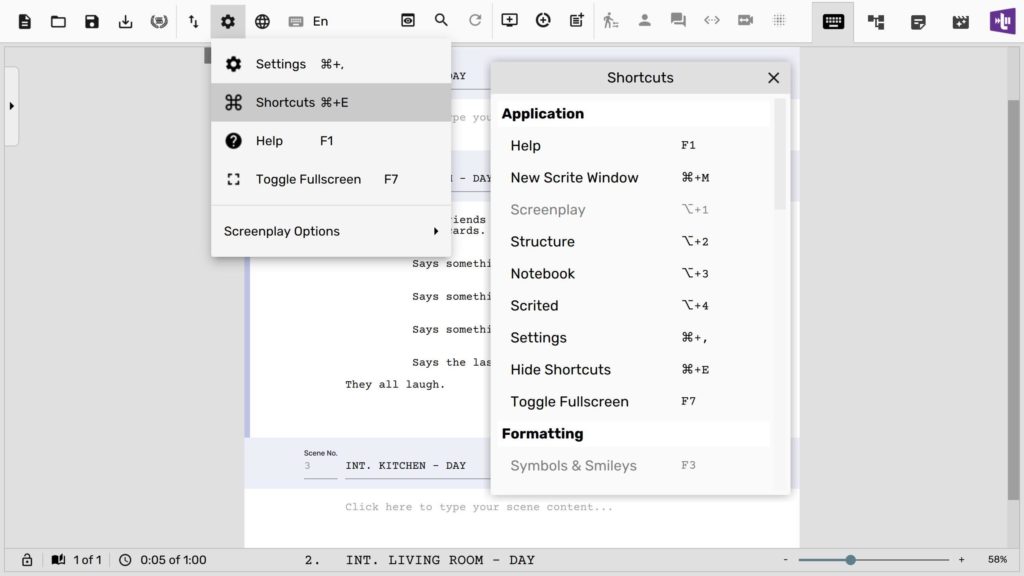The width and height of the screenshot is (1024, 576).
Task: Save the current screenplay
Action: coord(92,20)
